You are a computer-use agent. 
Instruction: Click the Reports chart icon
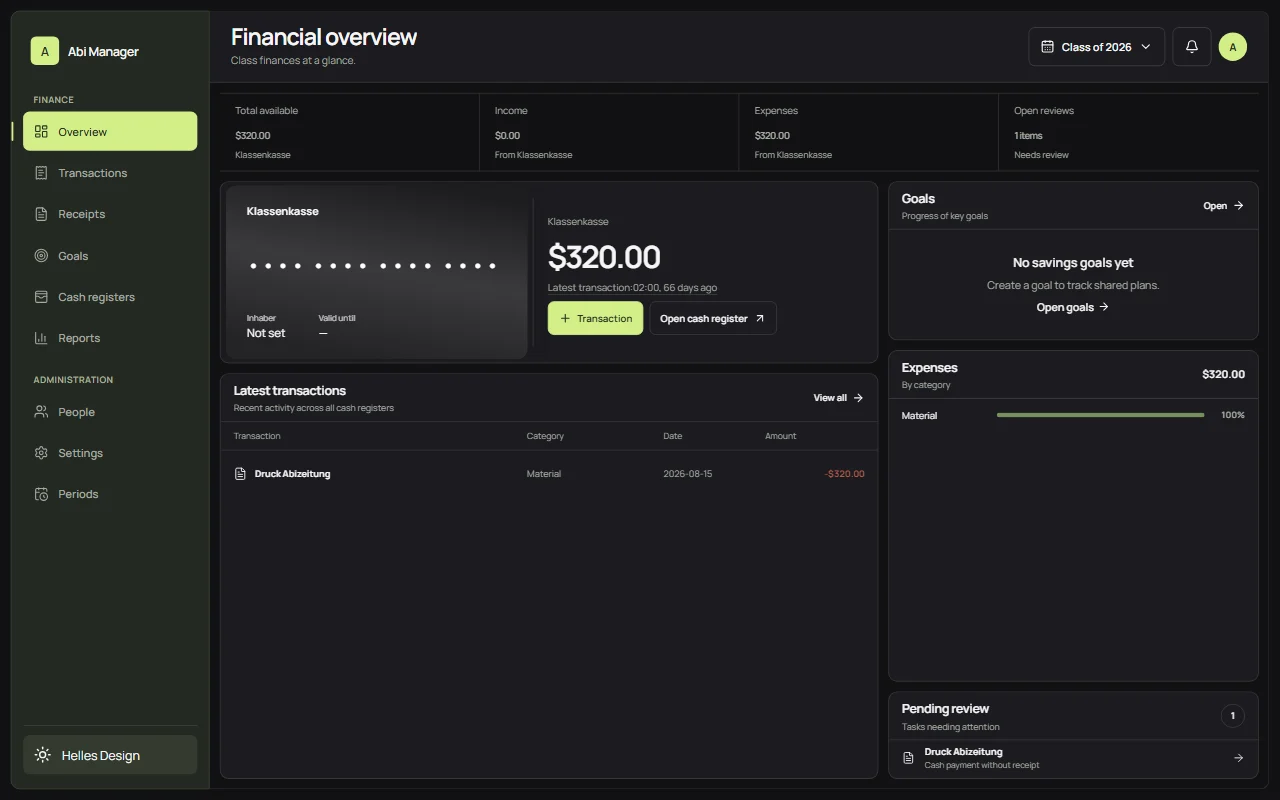point(41,338)
